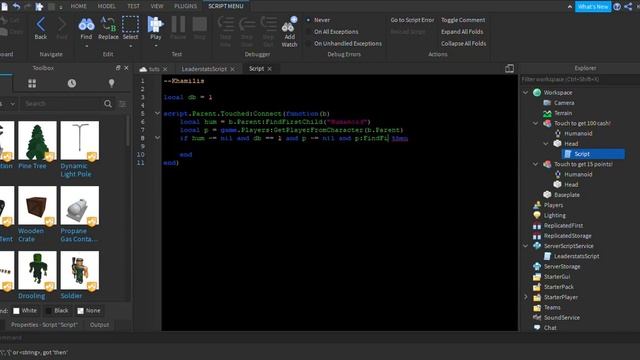Open the MODEL ribbon tab
640x360 pixels.
point(107,6)
